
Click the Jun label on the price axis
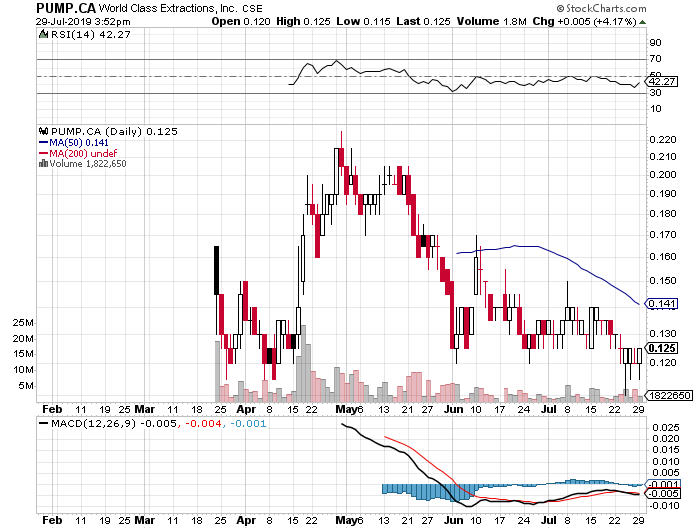(454, 409)
